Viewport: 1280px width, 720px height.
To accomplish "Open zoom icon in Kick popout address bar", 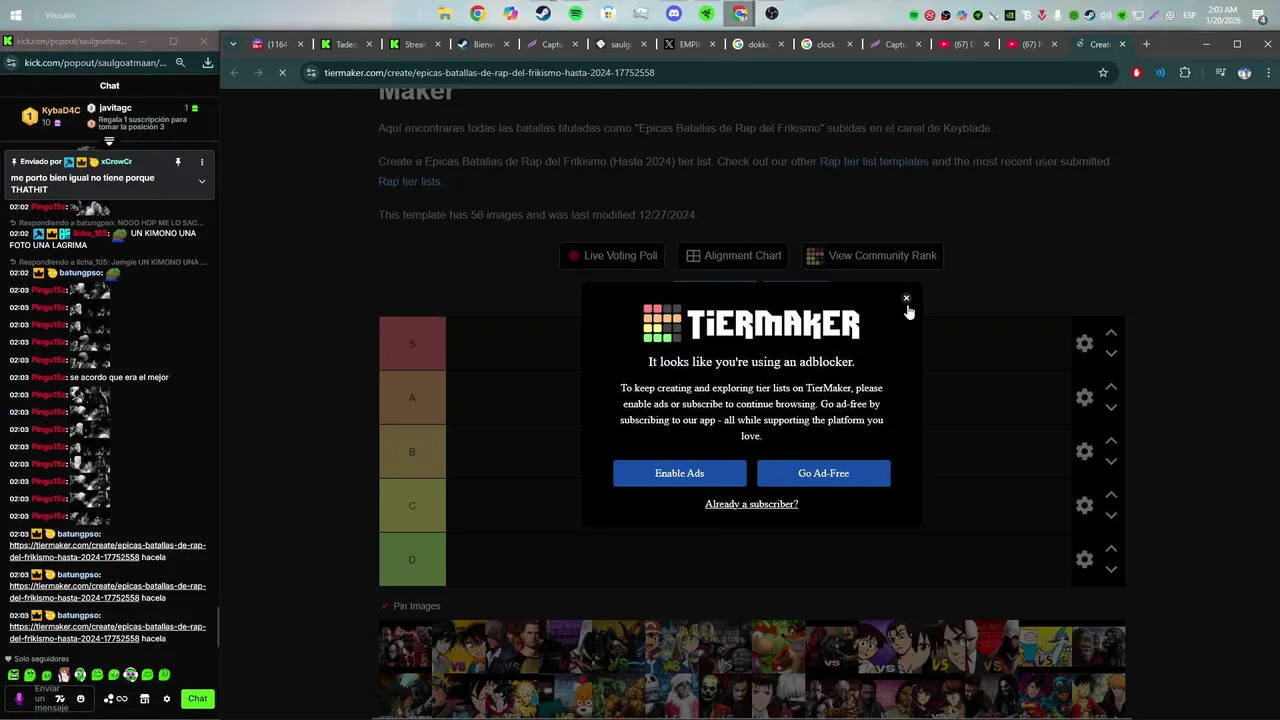I will pyautogui.click(x=180, y=62).
